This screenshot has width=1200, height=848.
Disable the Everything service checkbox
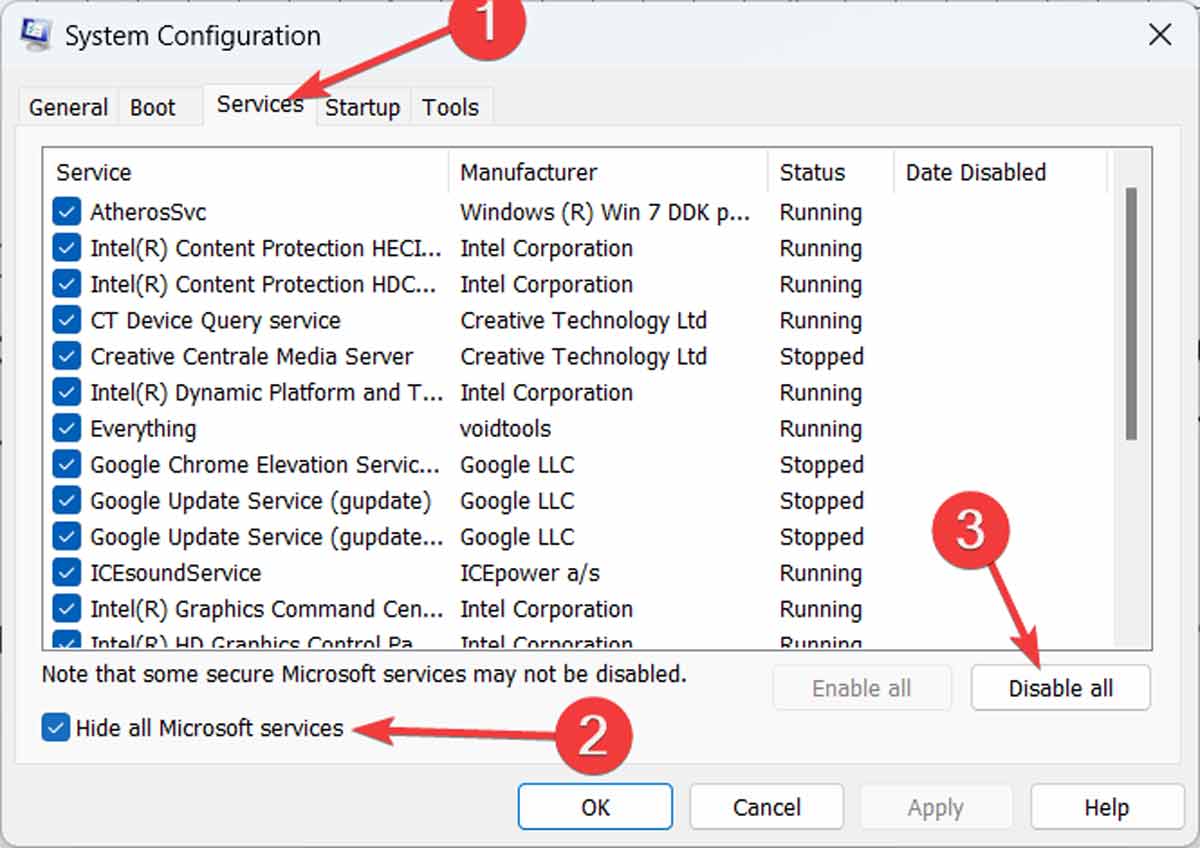[x=66, y=428]
